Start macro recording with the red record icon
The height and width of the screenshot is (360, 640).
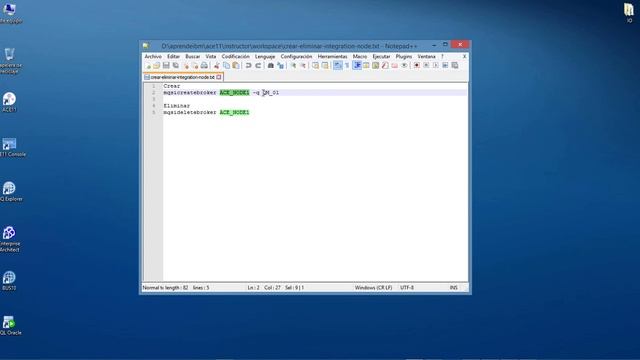417,66
